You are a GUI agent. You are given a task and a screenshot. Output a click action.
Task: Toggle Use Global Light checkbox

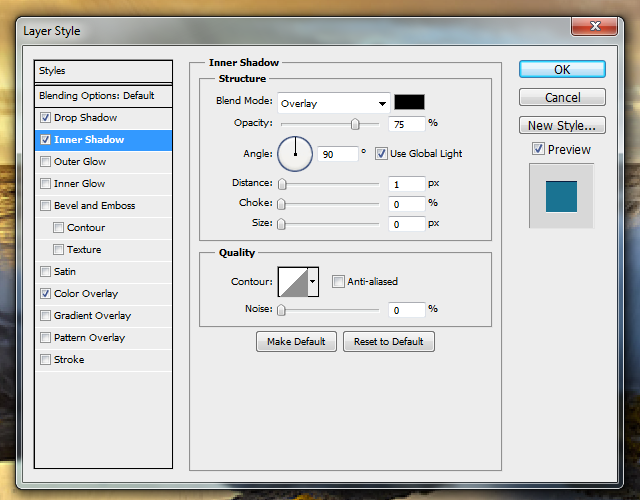tap(381, 154)
